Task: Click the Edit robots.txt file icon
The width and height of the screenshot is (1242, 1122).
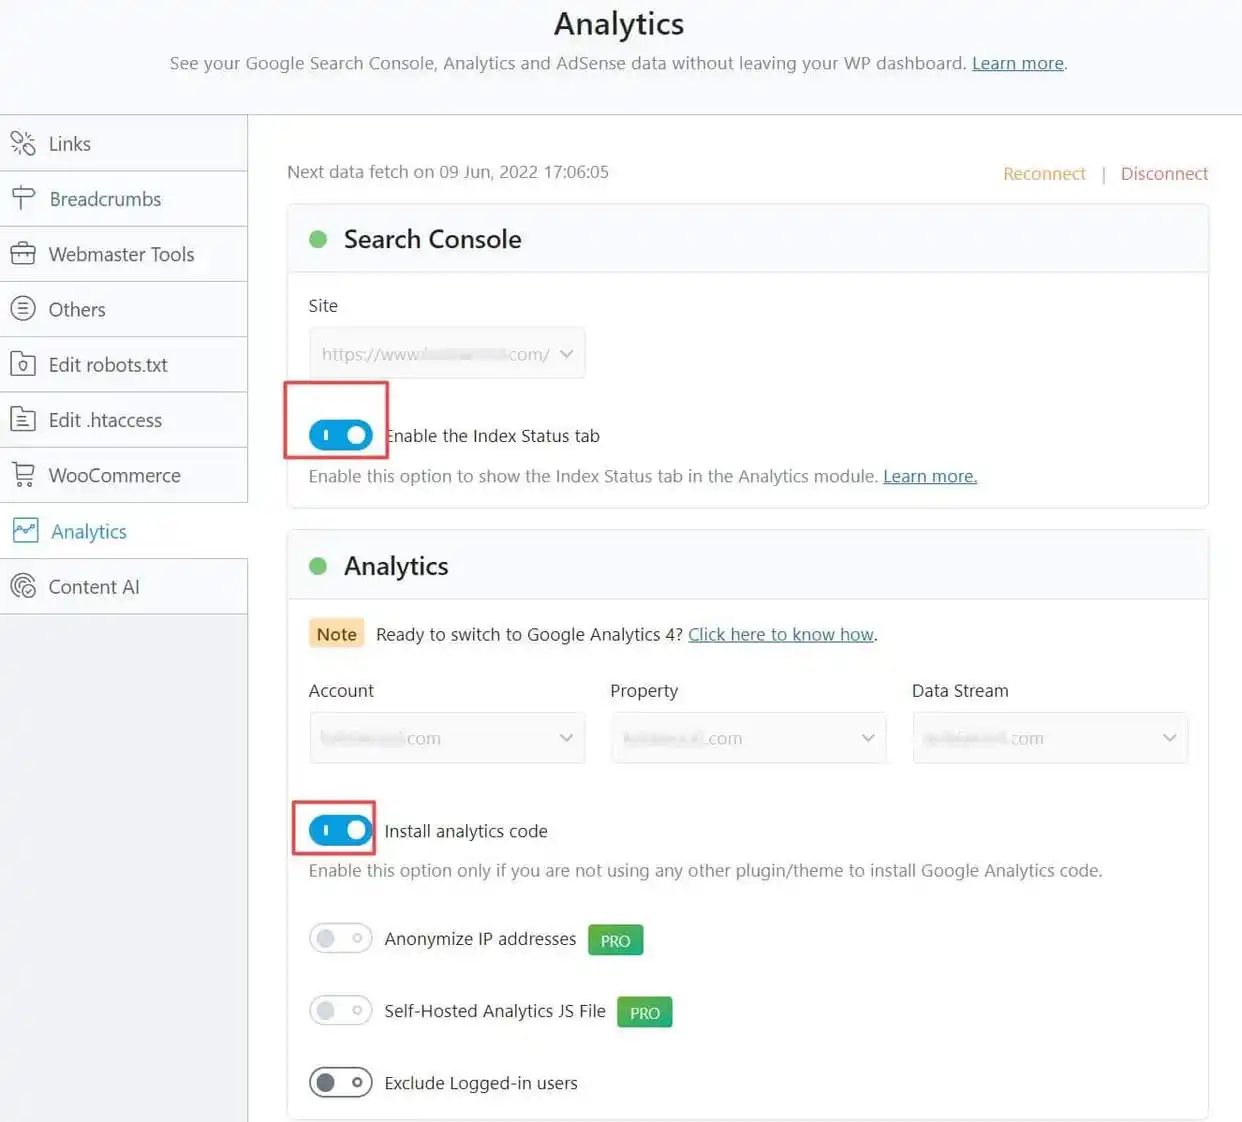Action: (x=23, y=364)
